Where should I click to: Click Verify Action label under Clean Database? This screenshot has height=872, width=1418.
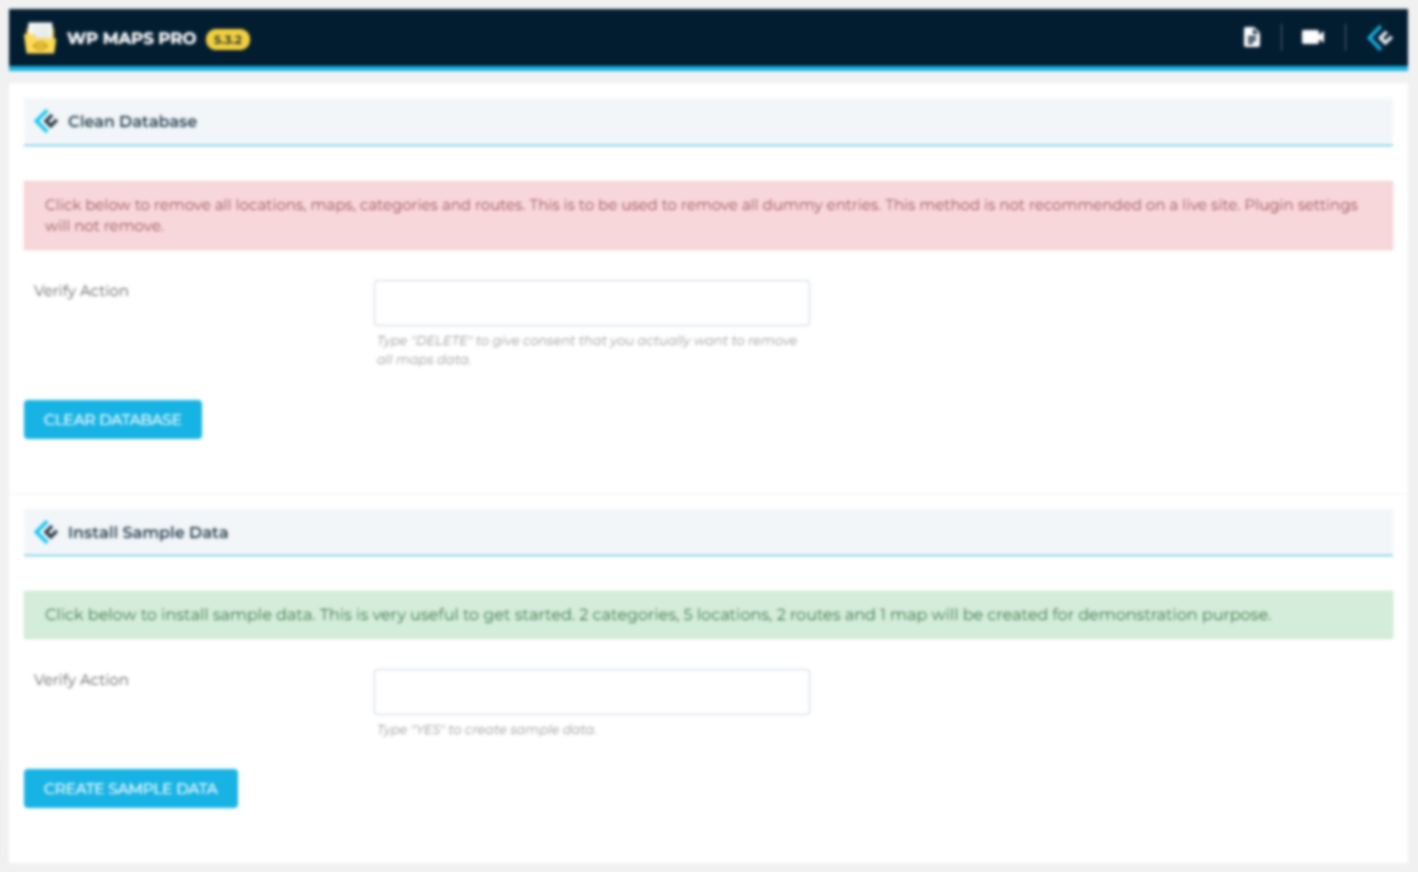[x=81, y=291]
